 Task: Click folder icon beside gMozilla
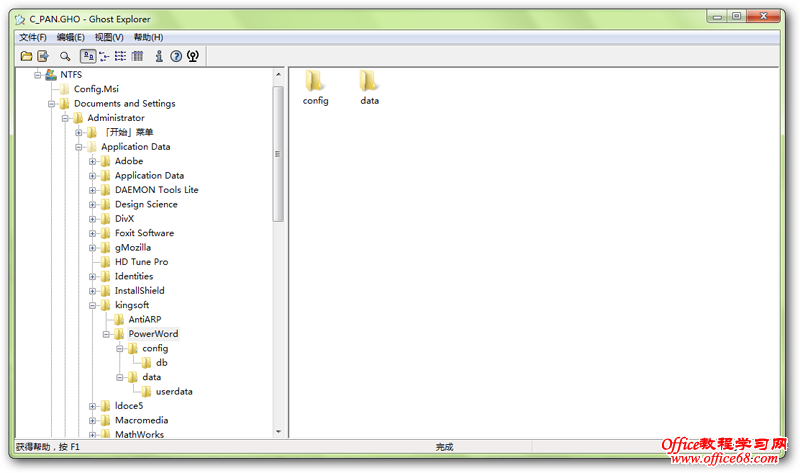pyautogui.click(x=105, y=247)
